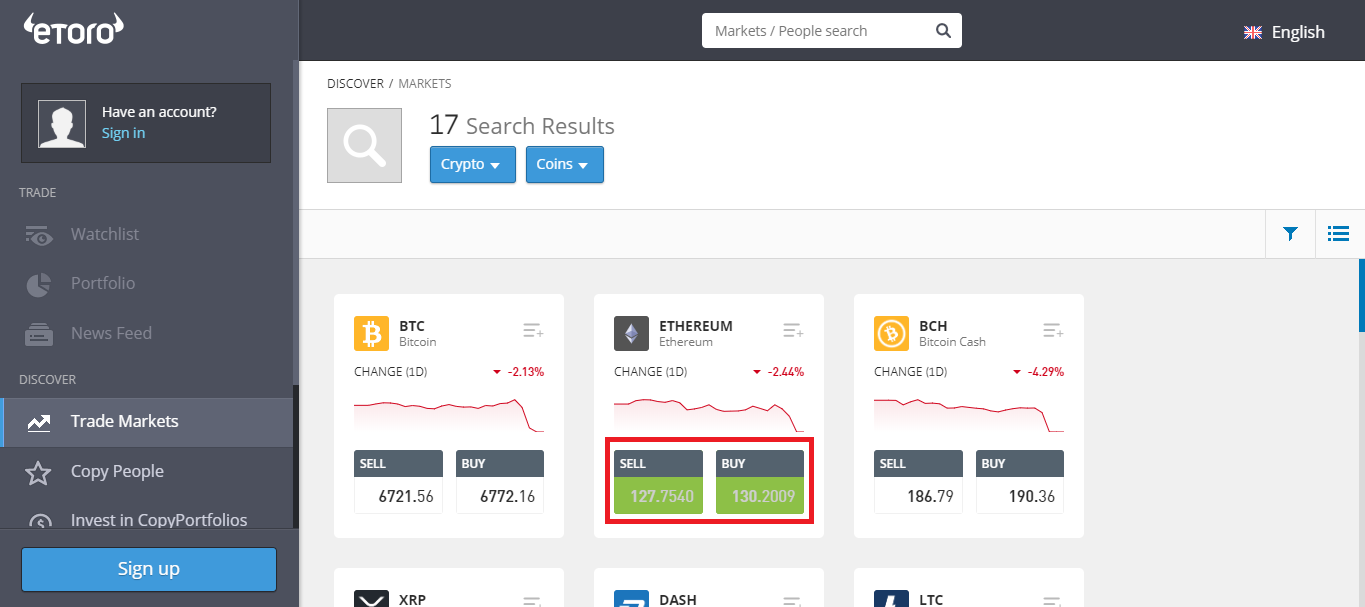
Task: Click the search magnifier icon
Action: pyautogui.click(x=942, y=31)
